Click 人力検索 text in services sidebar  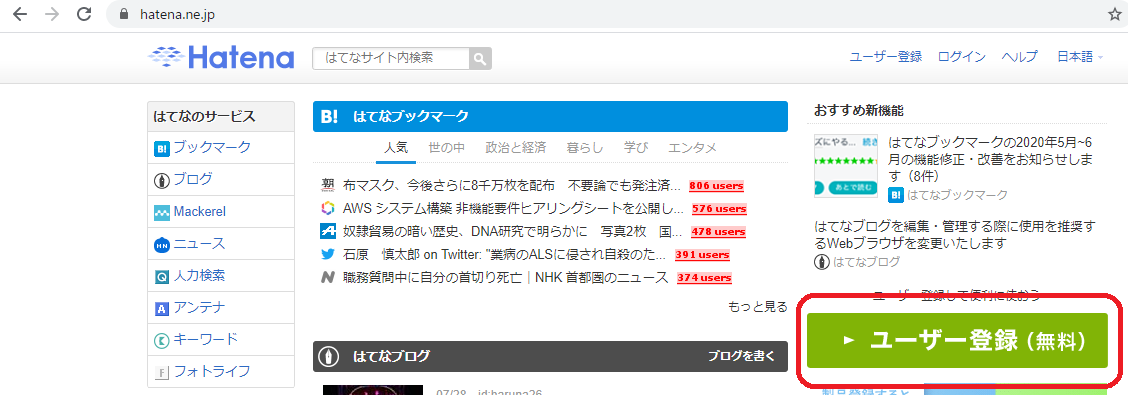pyautogui.click(x=199, y=276)
